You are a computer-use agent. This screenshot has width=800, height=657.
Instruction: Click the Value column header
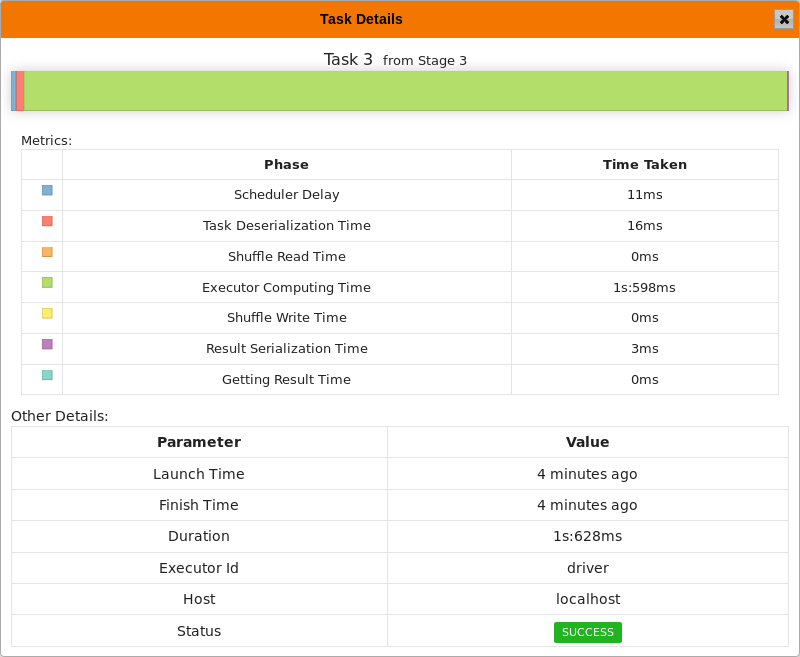[x=588, y=442]
